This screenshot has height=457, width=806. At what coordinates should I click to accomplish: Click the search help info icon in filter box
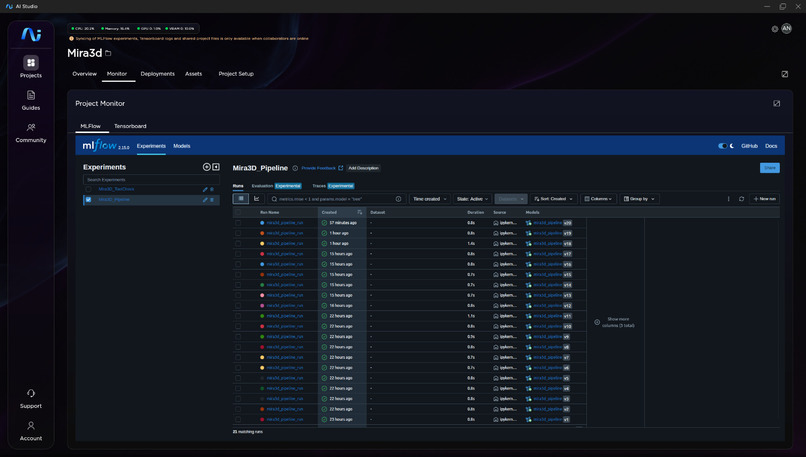(398, 199)
